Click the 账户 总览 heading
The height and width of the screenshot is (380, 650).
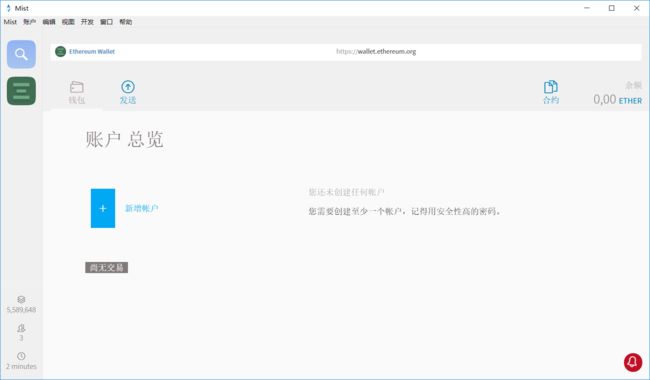coord(124,139)
